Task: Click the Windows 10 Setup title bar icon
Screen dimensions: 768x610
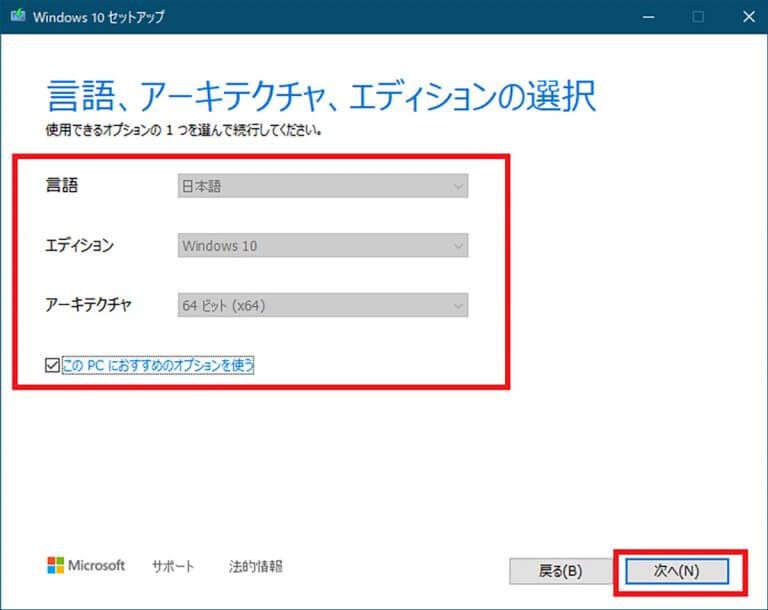Action: (18, 16)
